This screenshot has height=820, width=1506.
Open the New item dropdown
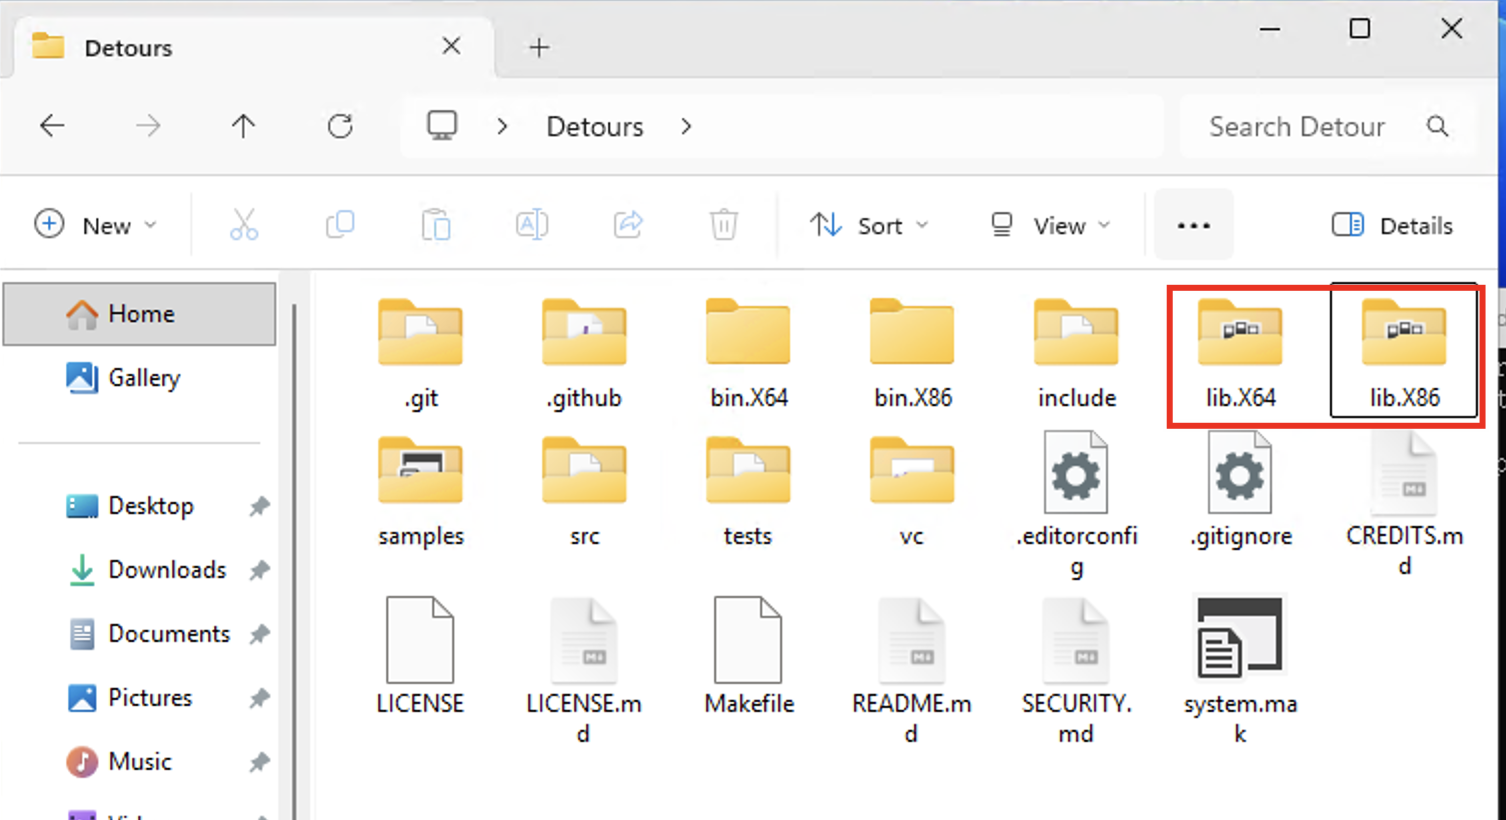[95, 225]
